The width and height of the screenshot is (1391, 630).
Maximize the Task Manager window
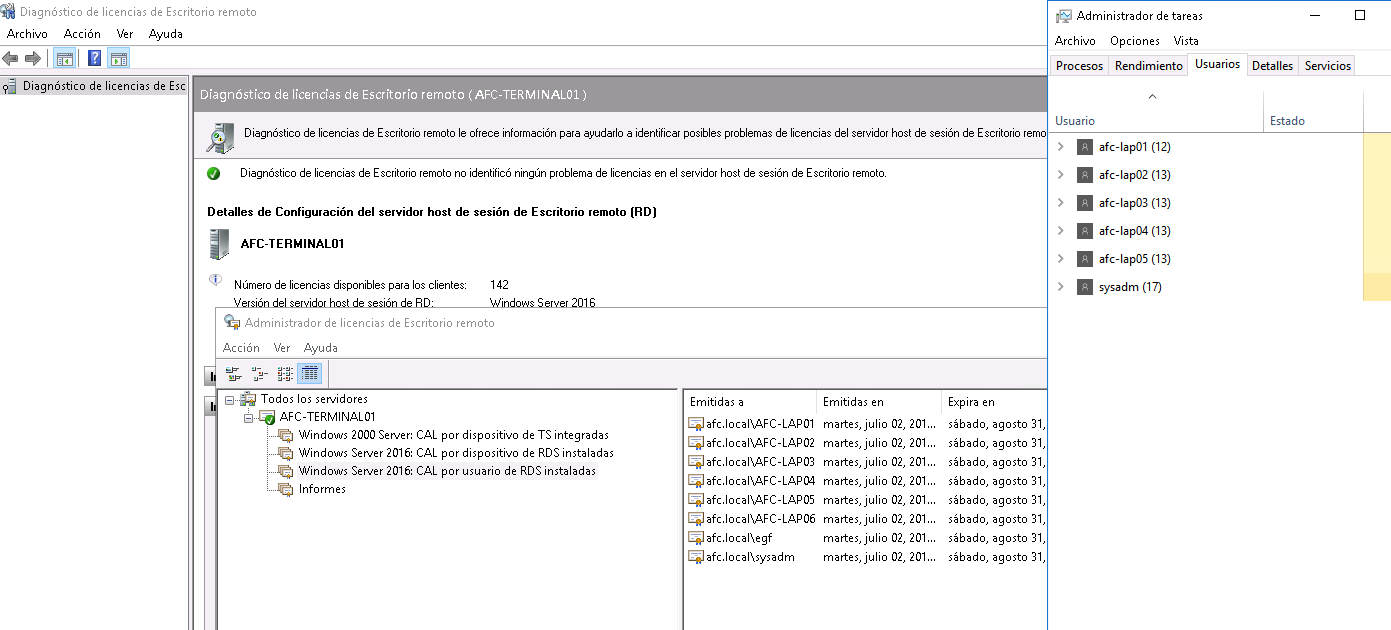pyautogui.click(x=1360, y=15)
